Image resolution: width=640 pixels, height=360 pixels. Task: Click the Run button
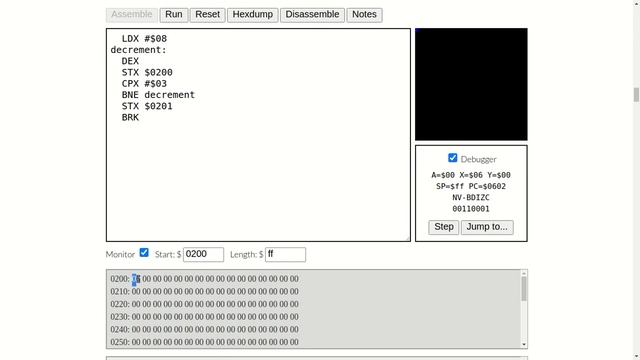pyautogui.click(x=174, y=15)
